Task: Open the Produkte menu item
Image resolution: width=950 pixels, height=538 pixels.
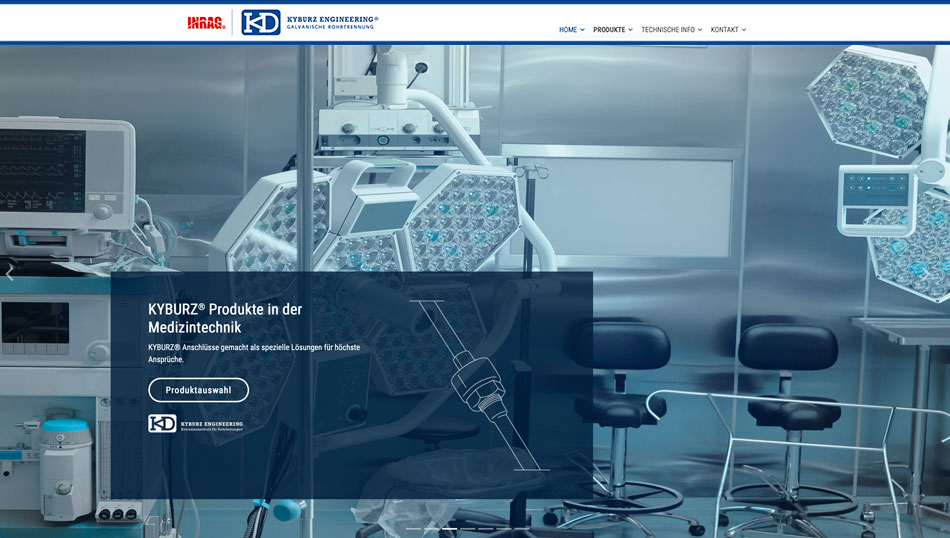Action: [x=608, y=30]
